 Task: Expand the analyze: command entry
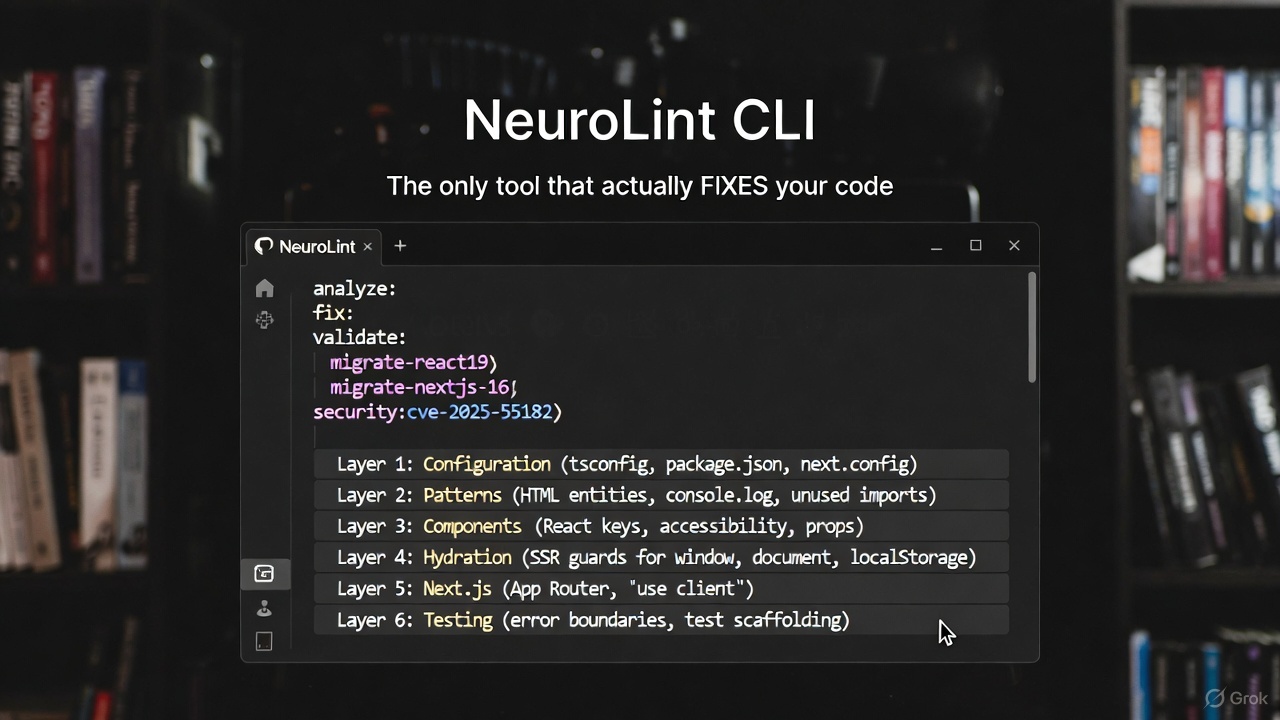354,288
